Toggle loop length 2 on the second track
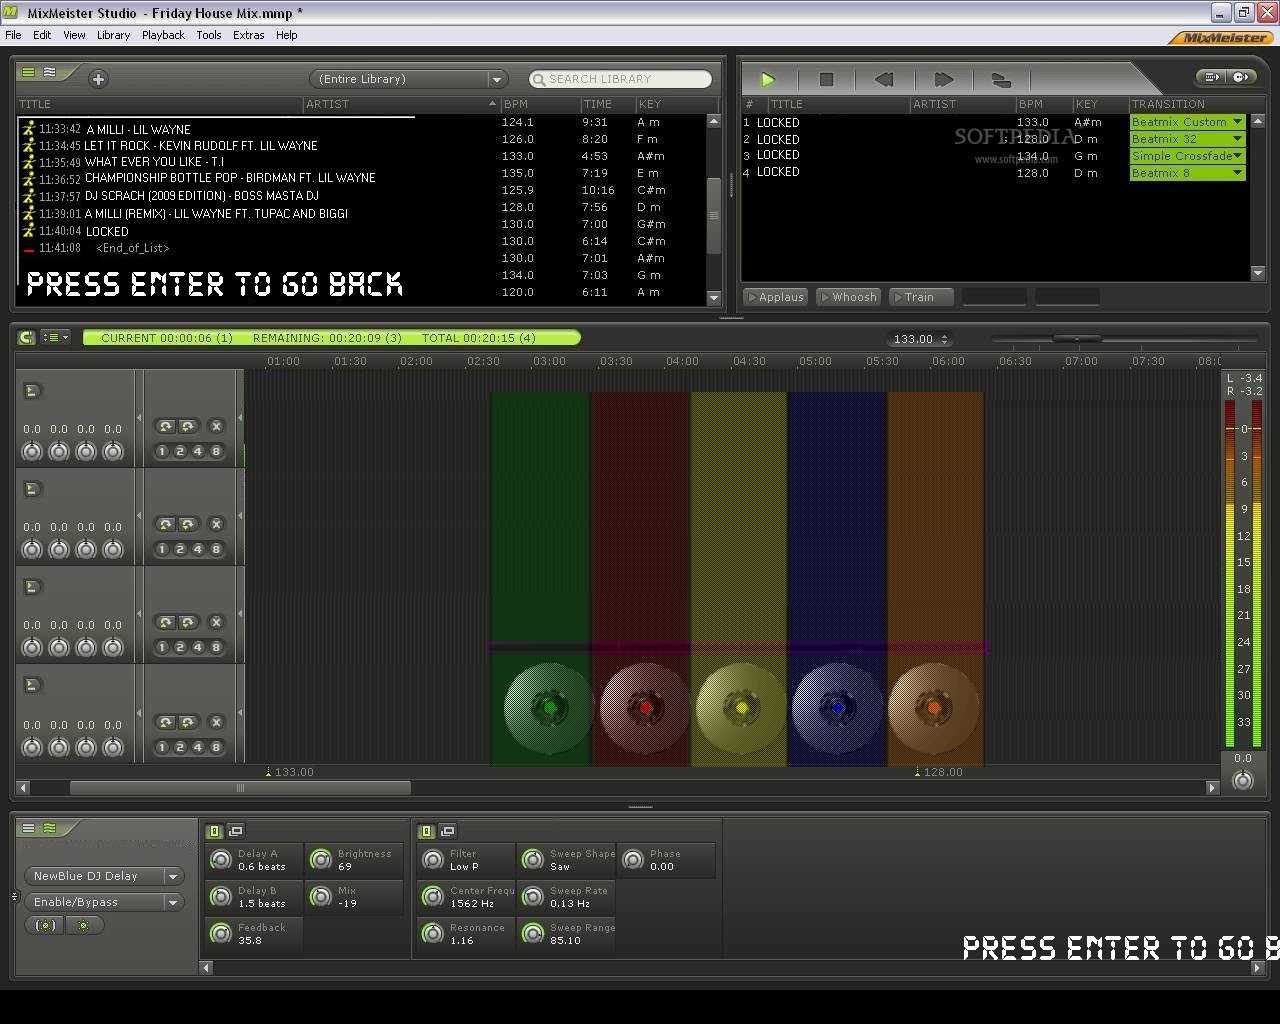This screenshot has width=1280, height=1024. (x=180, y=549)
